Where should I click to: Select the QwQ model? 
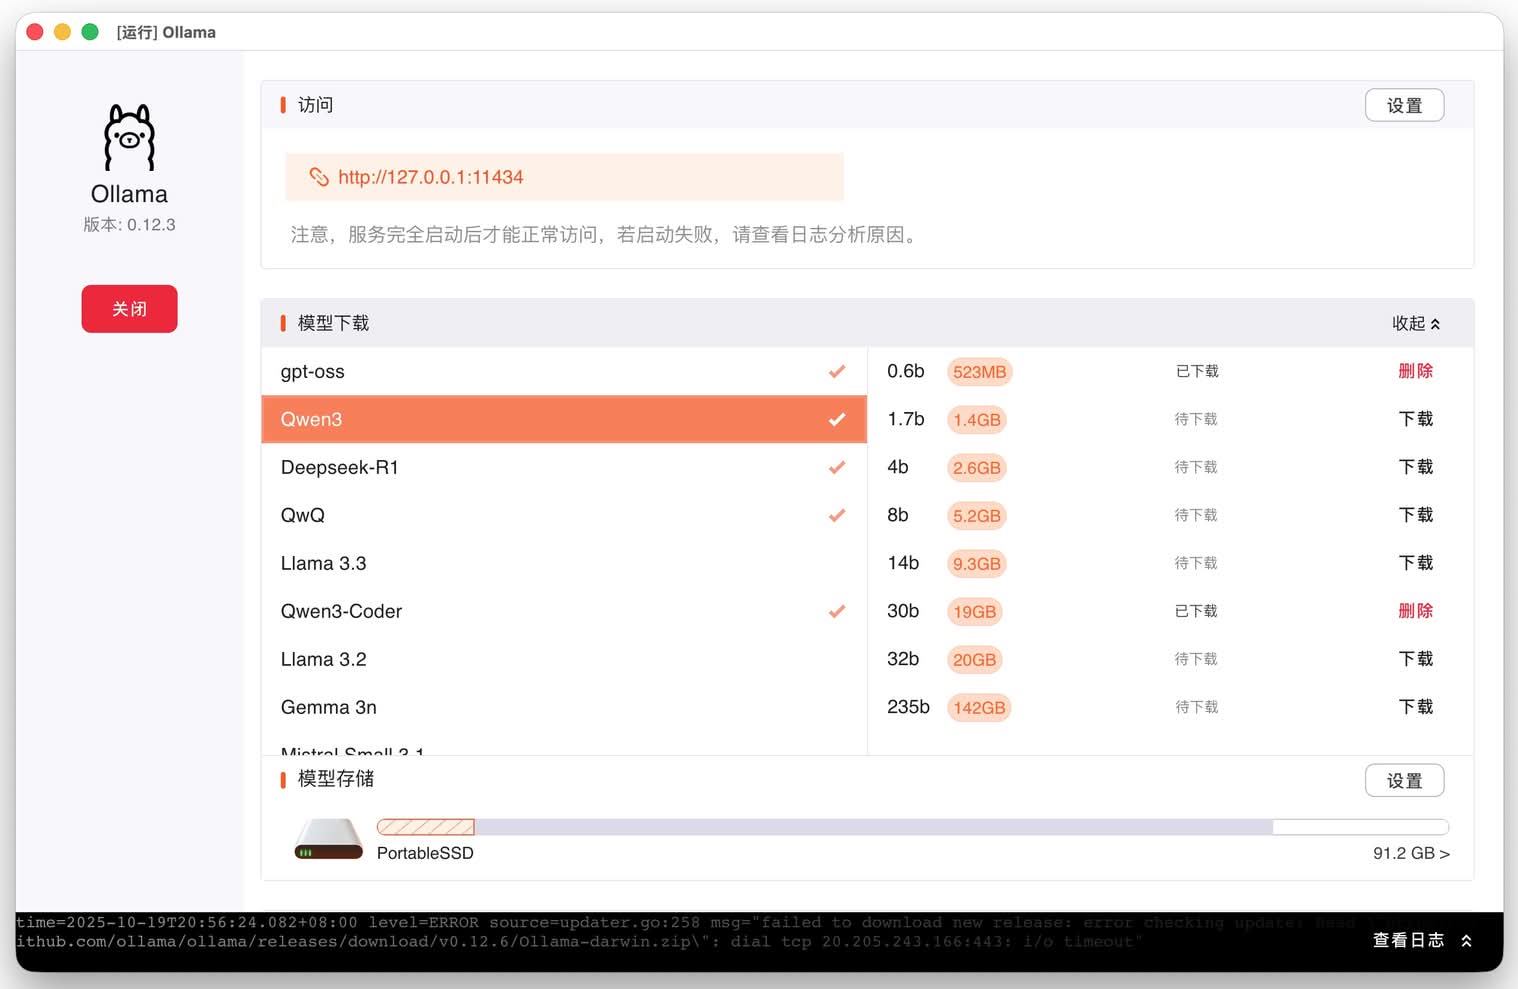564,515
